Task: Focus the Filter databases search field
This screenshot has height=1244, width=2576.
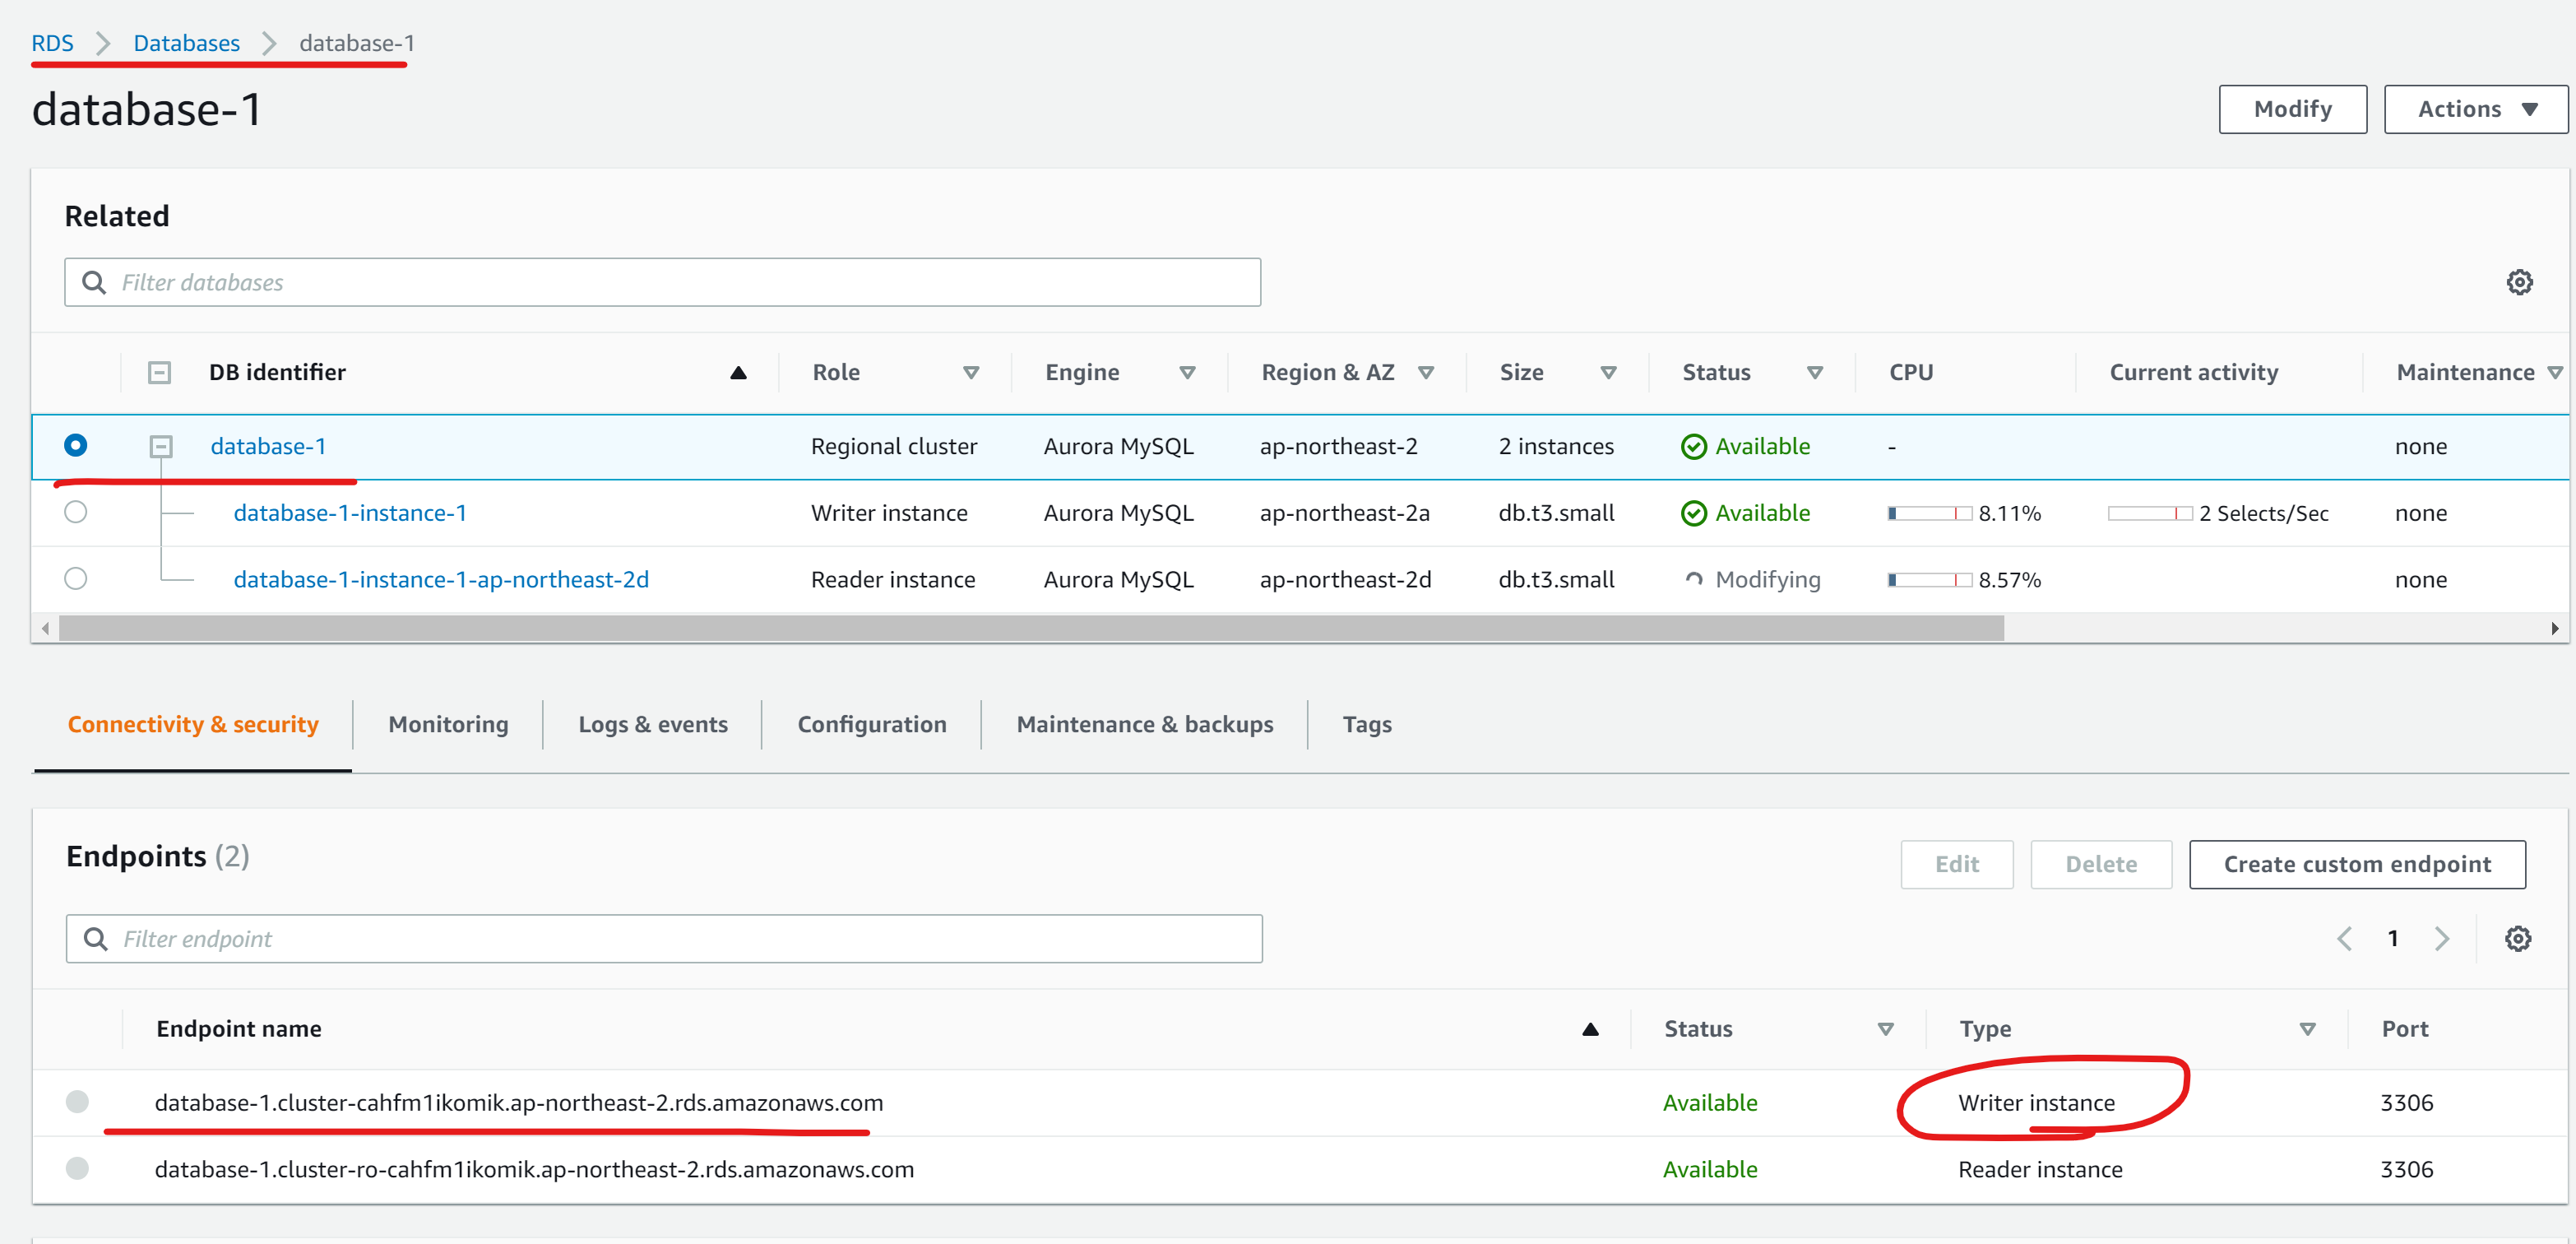Action: coord(662,282)
